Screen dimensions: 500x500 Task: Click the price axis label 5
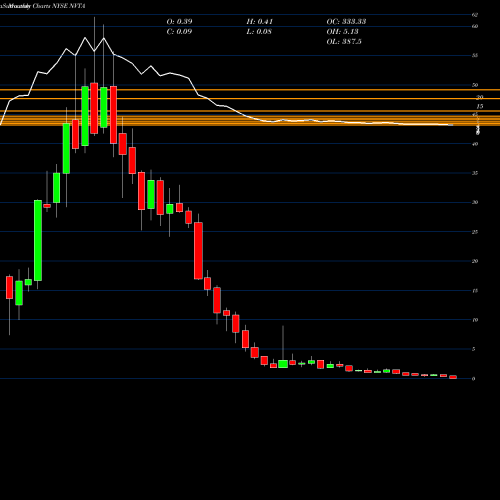point(474,349)
